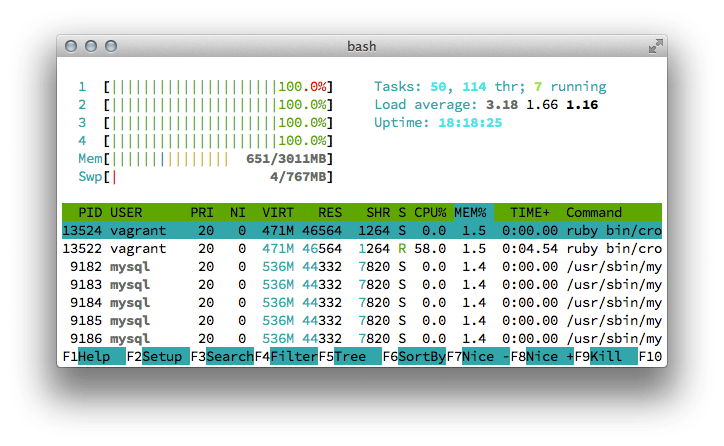This screenshot has width=724, height=446.
Task: Select F9 Kill in the footer
Action: tap(606, 356)
